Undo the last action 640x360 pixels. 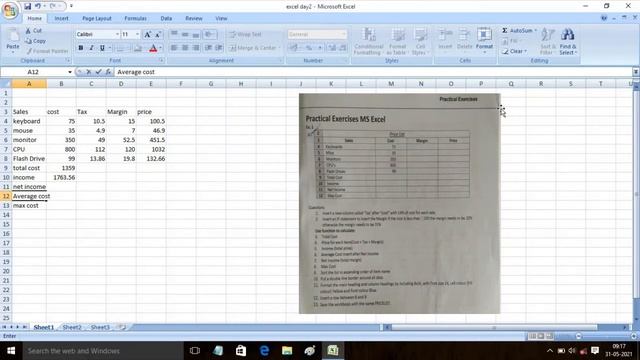(38, 6)
